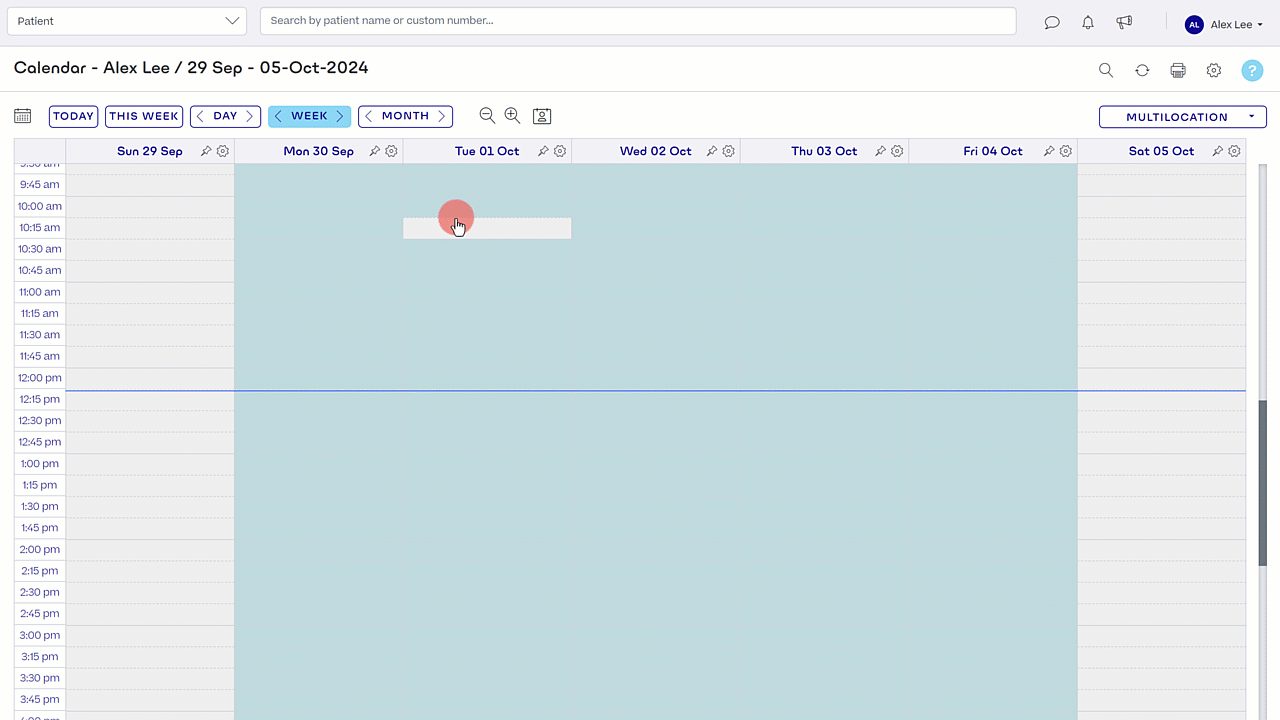This screenshot has width=1280, height=720.
Task: Open the Patient search type dropdown
Action: [x=129, y=21]
